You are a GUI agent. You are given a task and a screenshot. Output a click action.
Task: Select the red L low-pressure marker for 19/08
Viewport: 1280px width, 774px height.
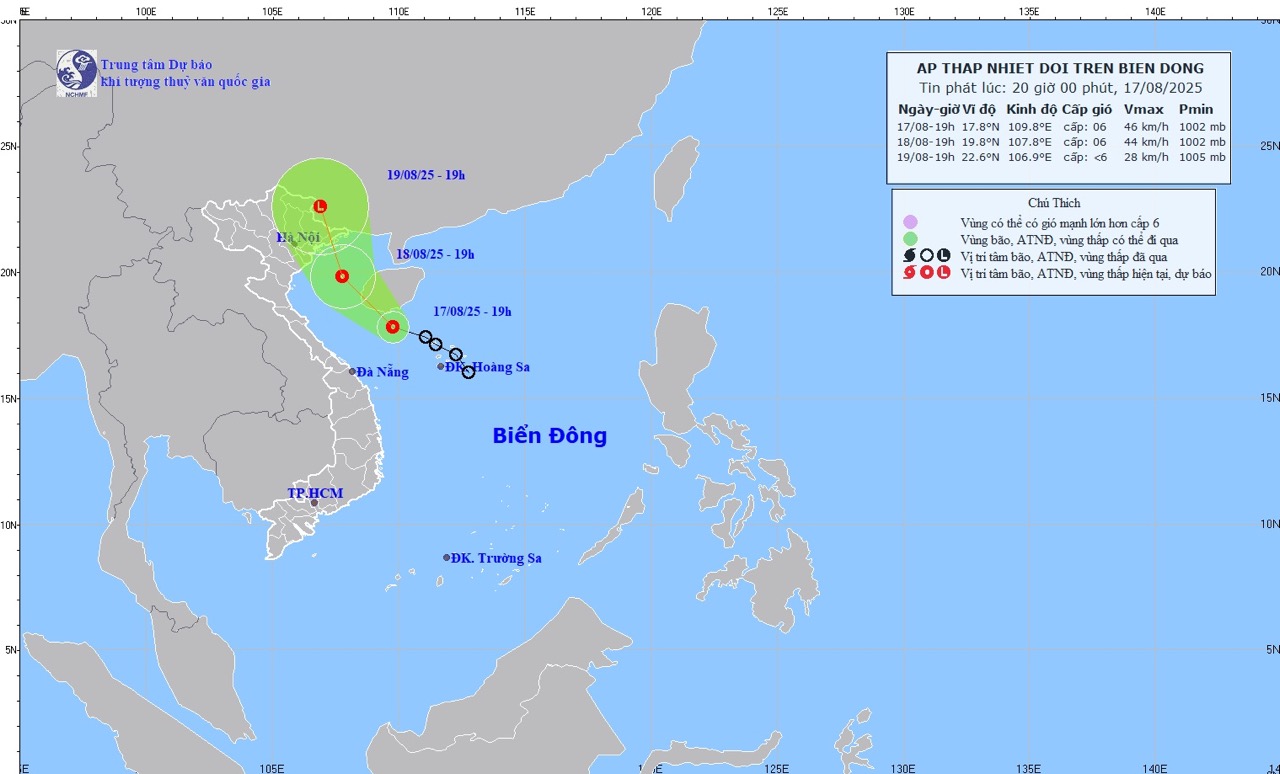(x=320, y=207)
